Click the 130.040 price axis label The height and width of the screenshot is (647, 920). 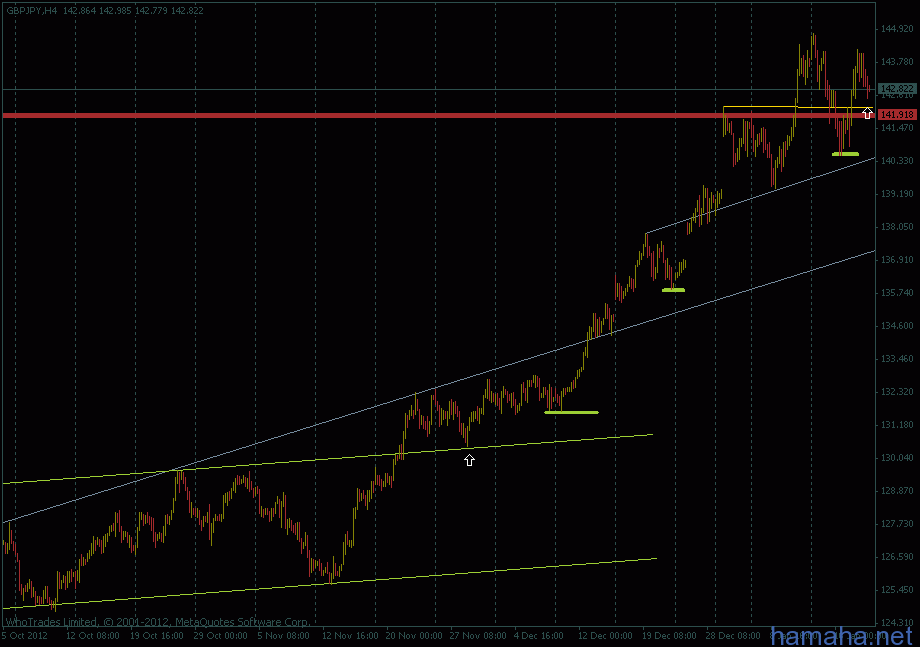point(897,458)
